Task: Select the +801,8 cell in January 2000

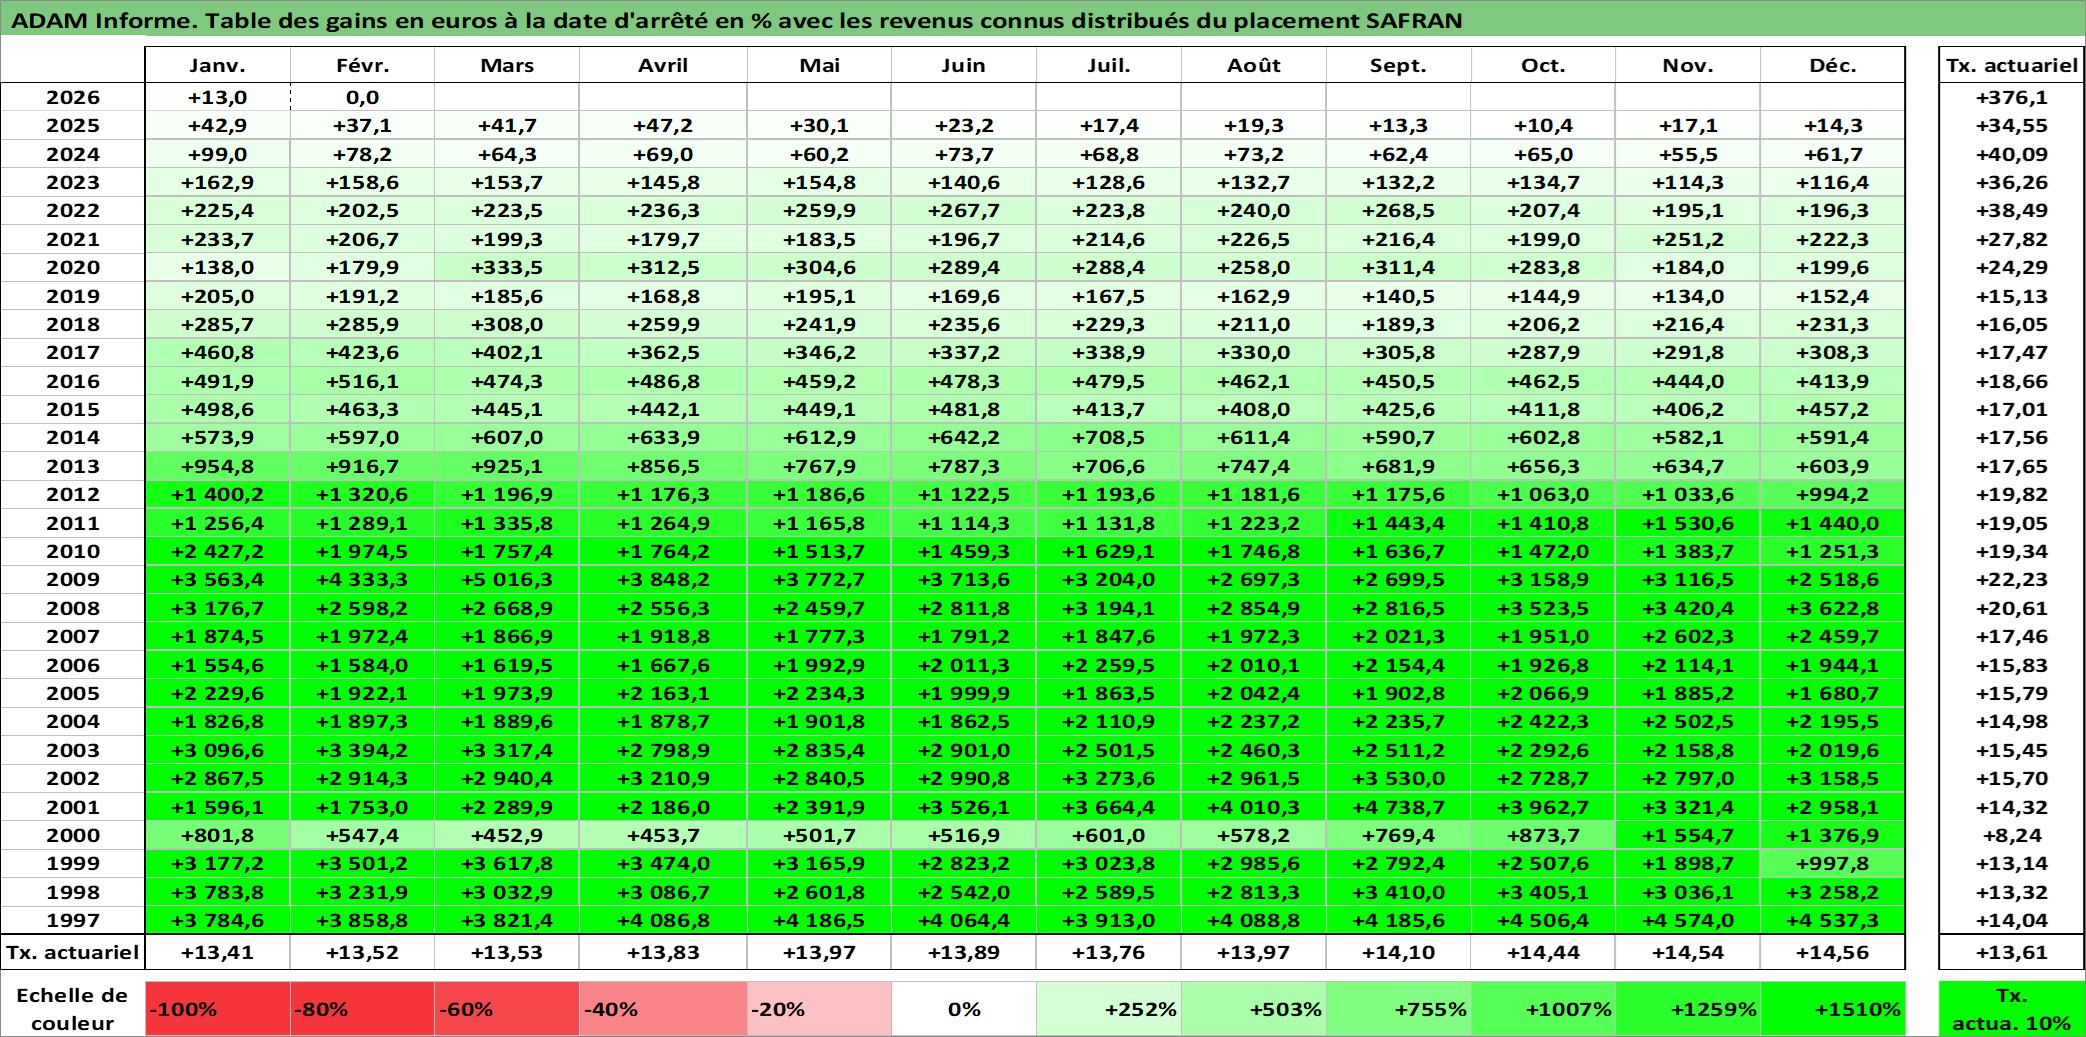Action: click(x=218, y=835)
